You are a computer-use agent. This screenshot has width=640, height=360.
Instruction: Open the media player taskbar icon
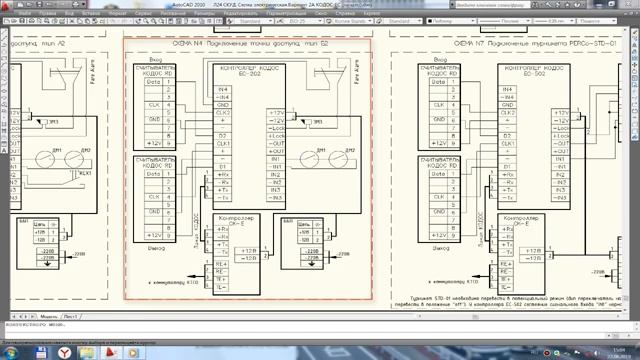point(133,352)
